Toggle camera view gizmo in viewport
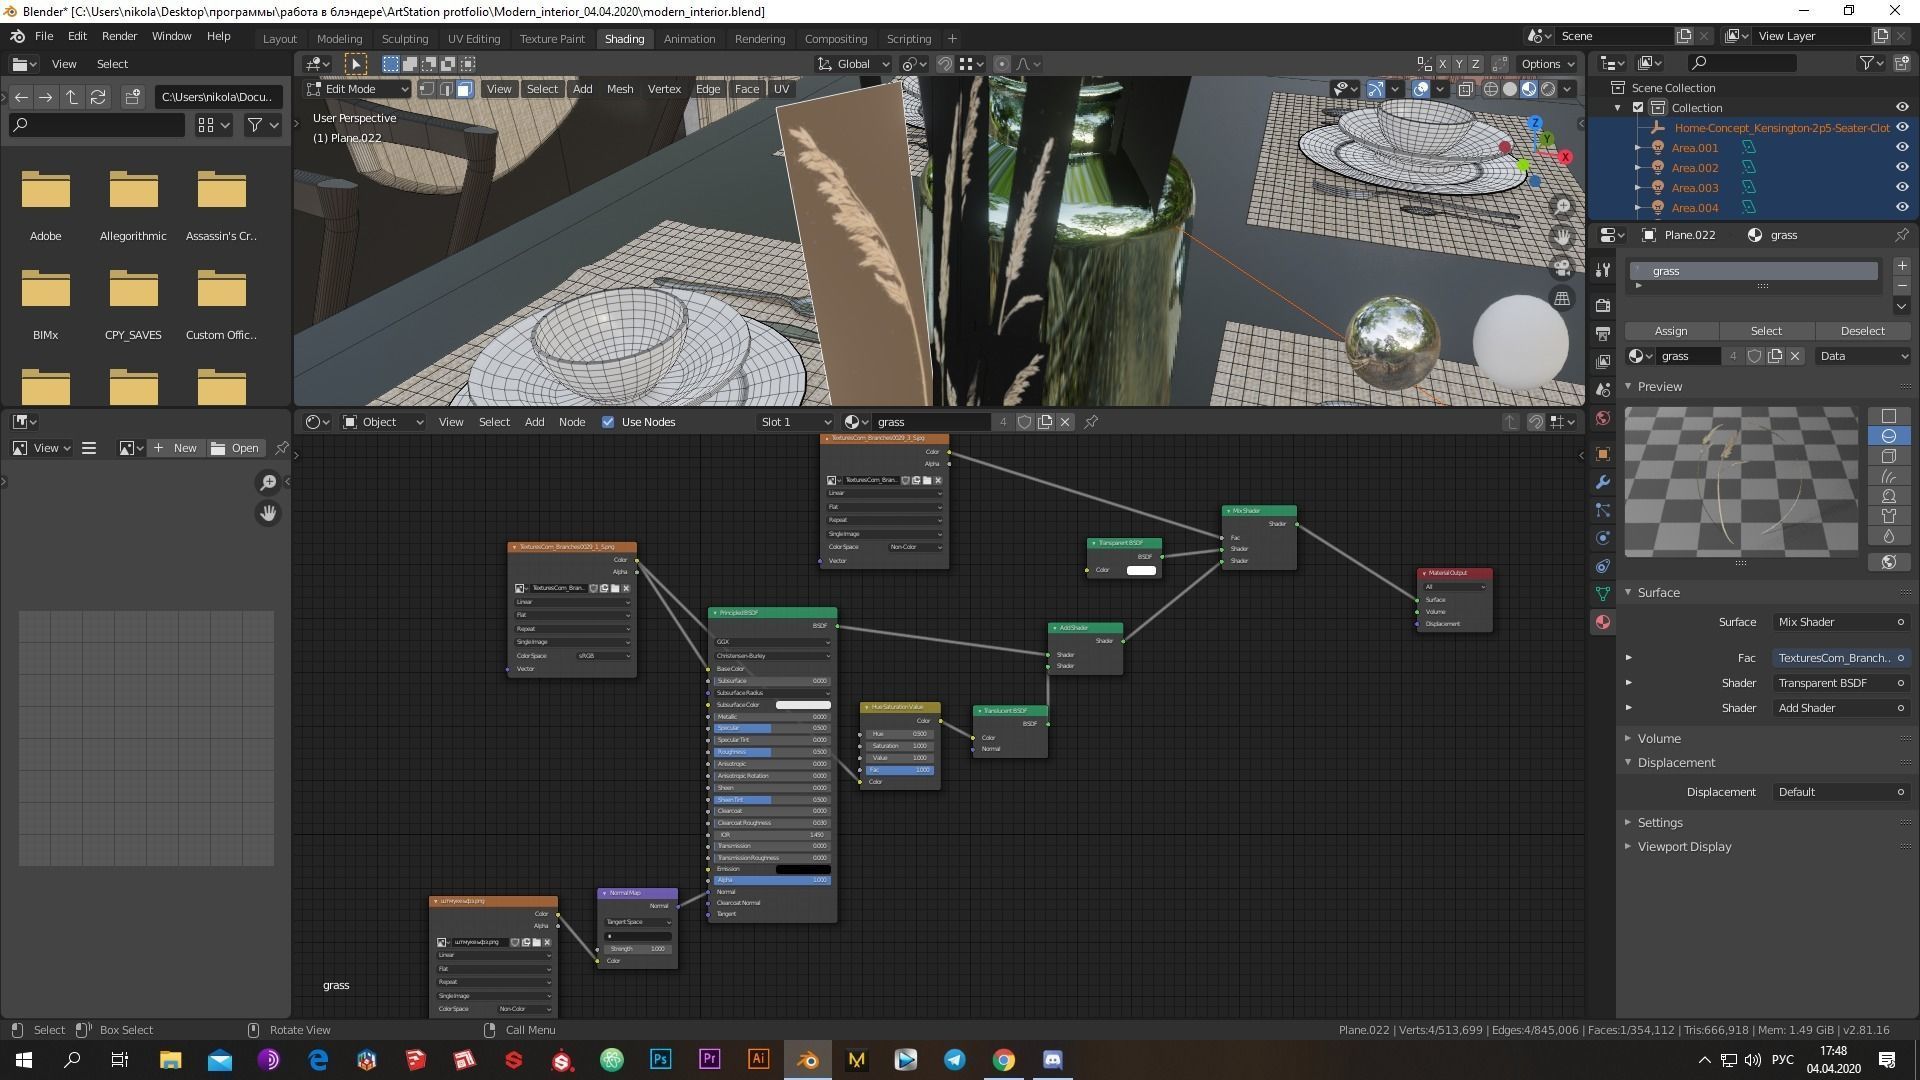1920x1080 pixels. (1561, 268)
